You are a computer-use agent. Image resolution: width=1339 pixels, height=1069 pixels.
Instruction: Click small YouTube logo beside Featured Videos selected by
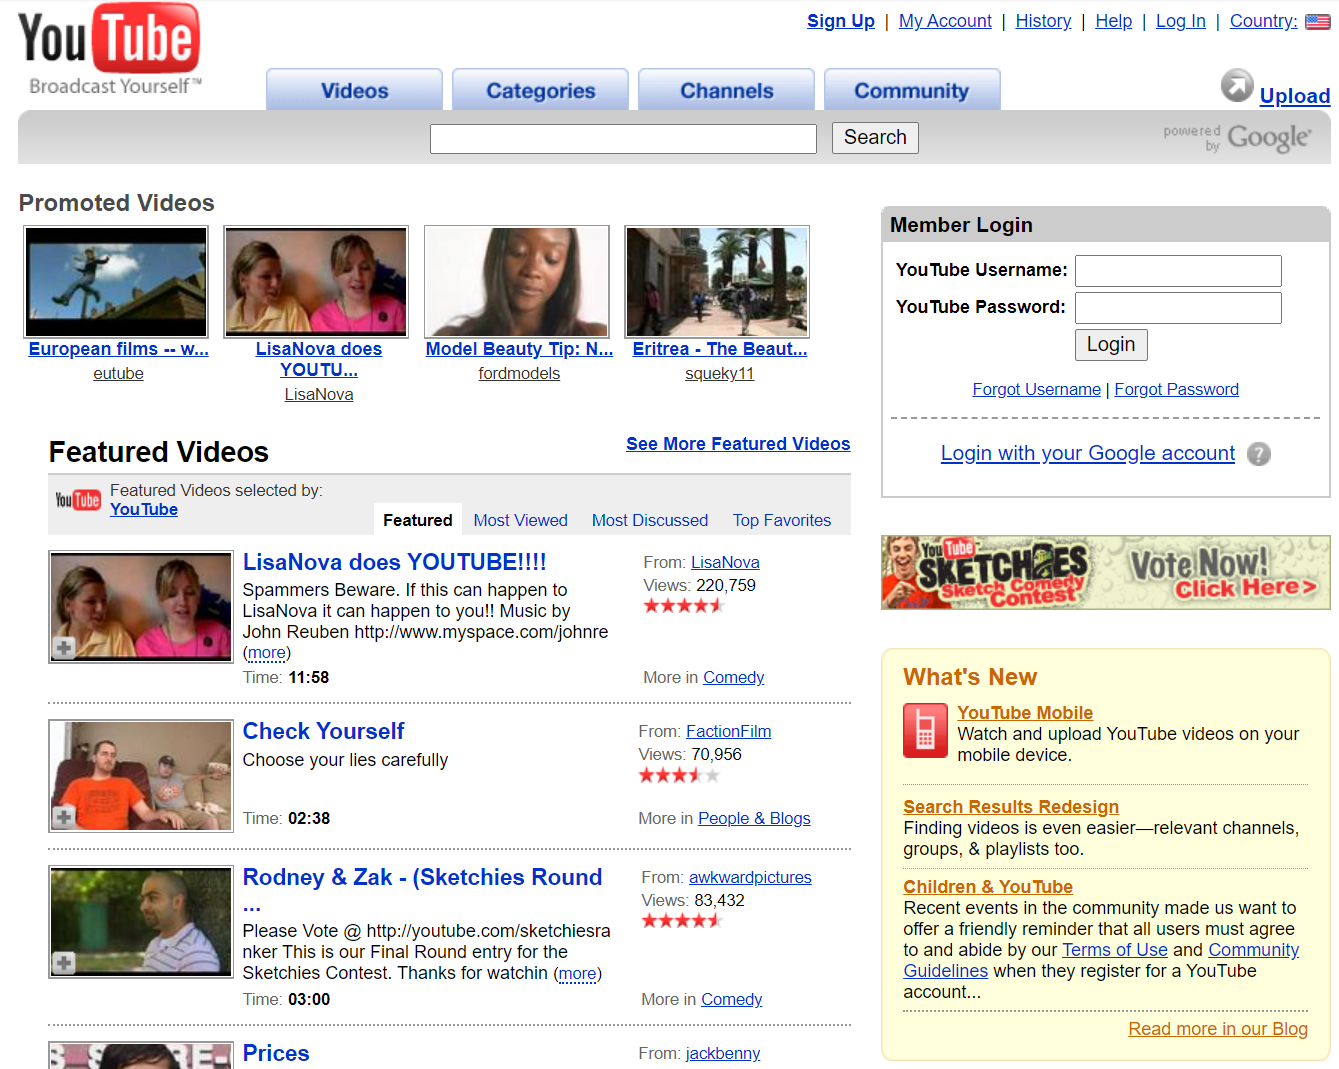click(78, 500)
